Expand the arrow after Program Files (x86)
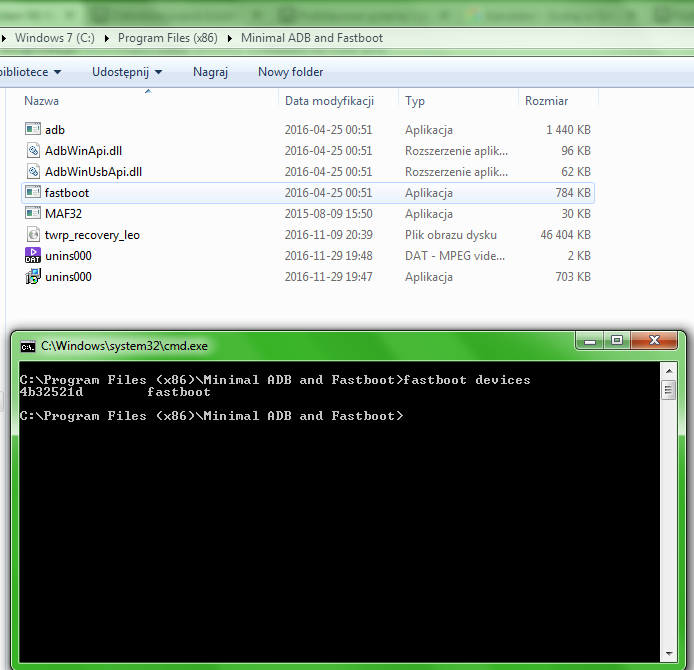The height and width of the screenshot is (670, 694). (232, 38)
